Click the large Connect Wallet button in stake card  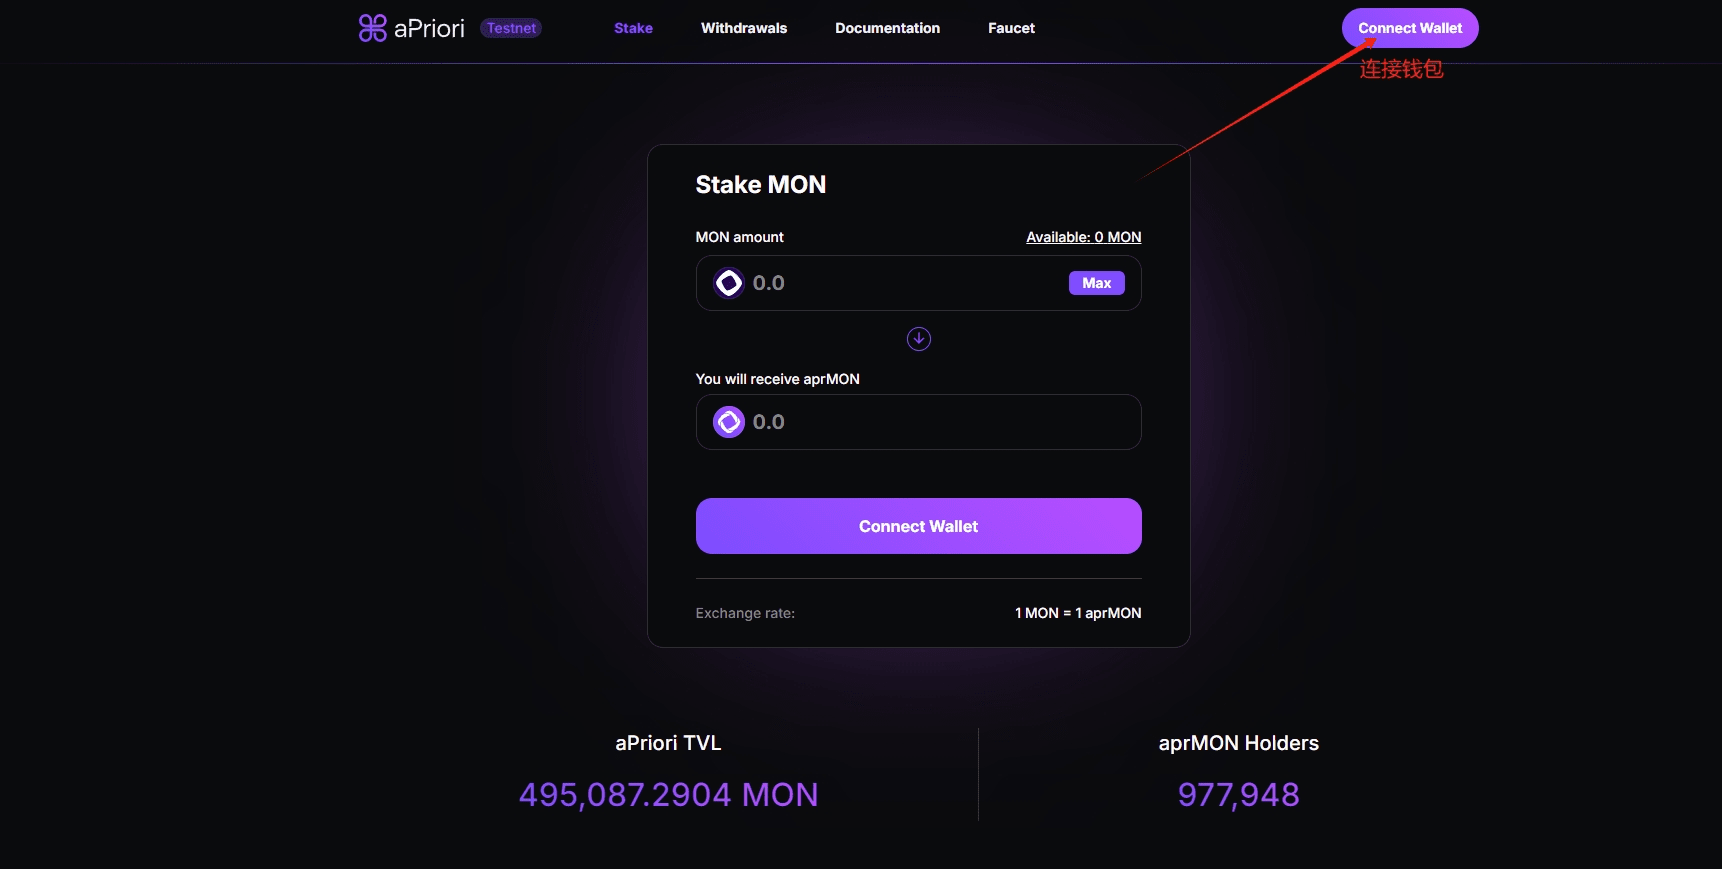(x=918, y=526)
